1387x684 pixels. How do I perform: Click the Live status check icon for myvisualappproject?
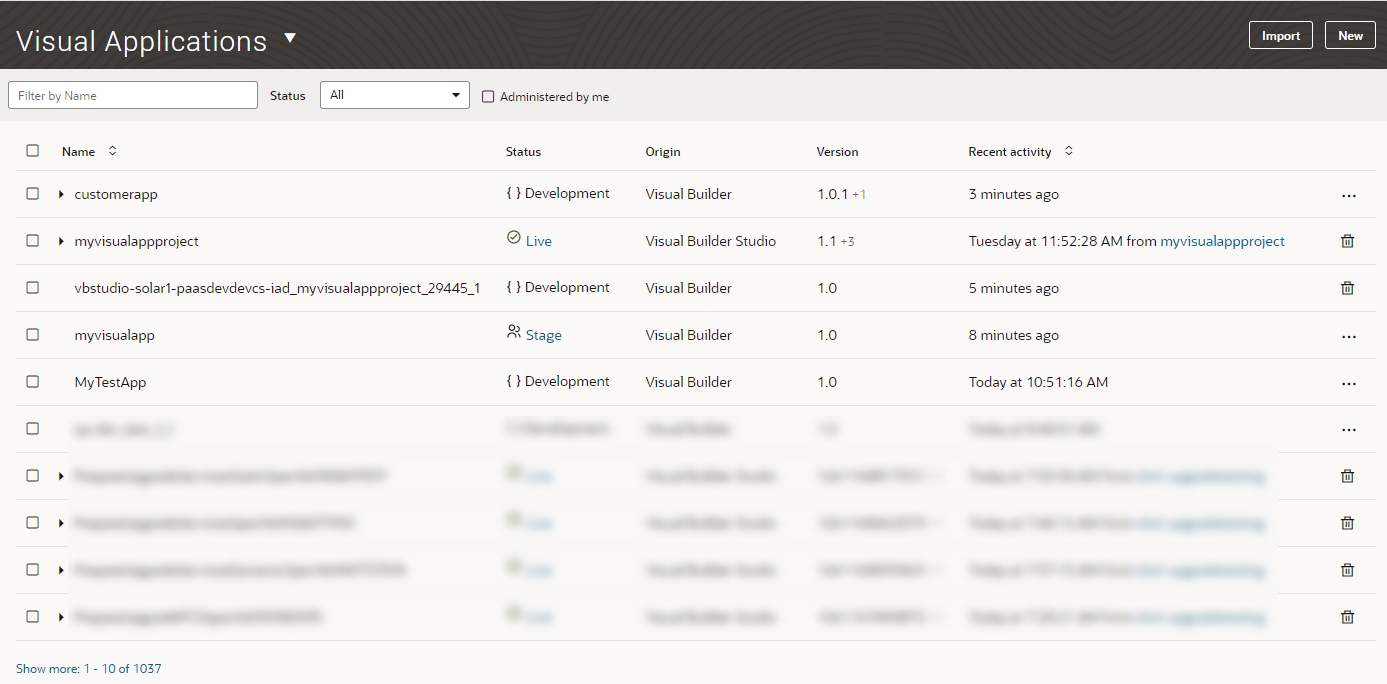pos(514,238)
